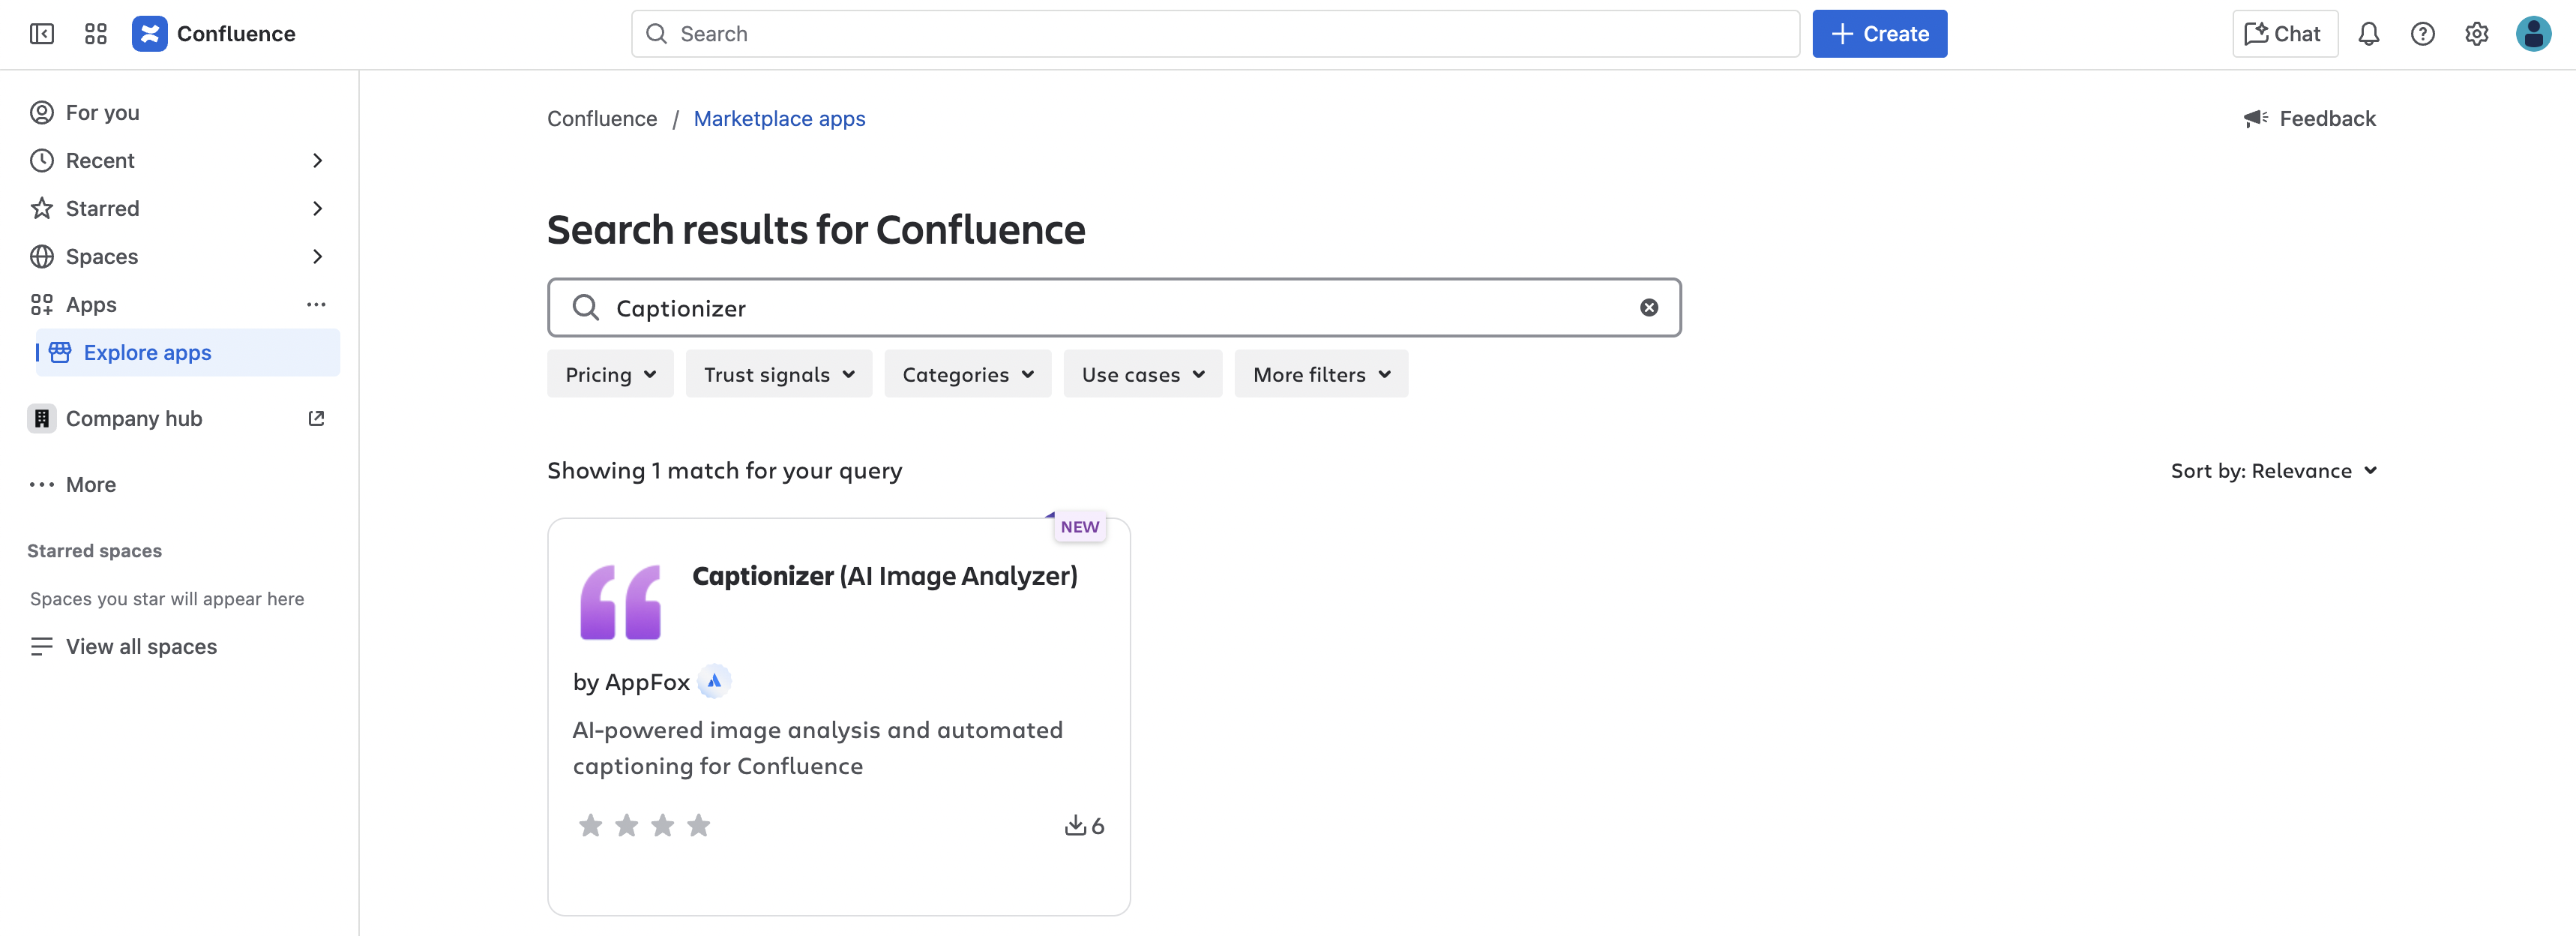Open the user profile avatar
The height and width of the screenshot is (936, 2576).
[x=2532, y=34]
